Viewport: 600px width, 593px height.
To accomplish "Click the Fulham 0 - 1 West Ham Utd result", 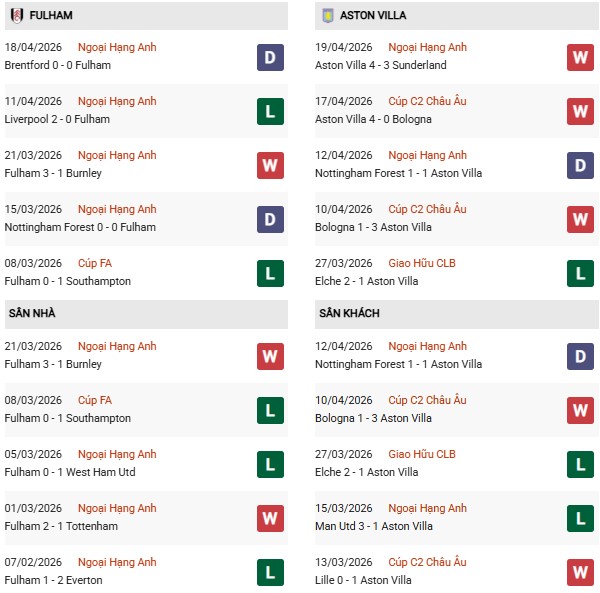I will [x=71, y=472].
